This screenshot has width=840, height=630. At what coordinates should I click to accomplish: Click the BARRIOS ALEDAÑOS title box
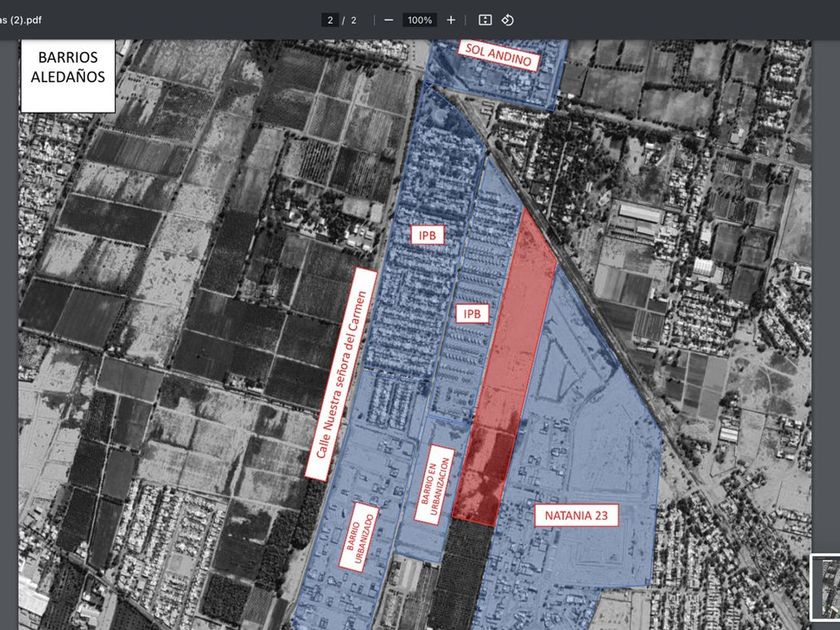click(68, 76)
